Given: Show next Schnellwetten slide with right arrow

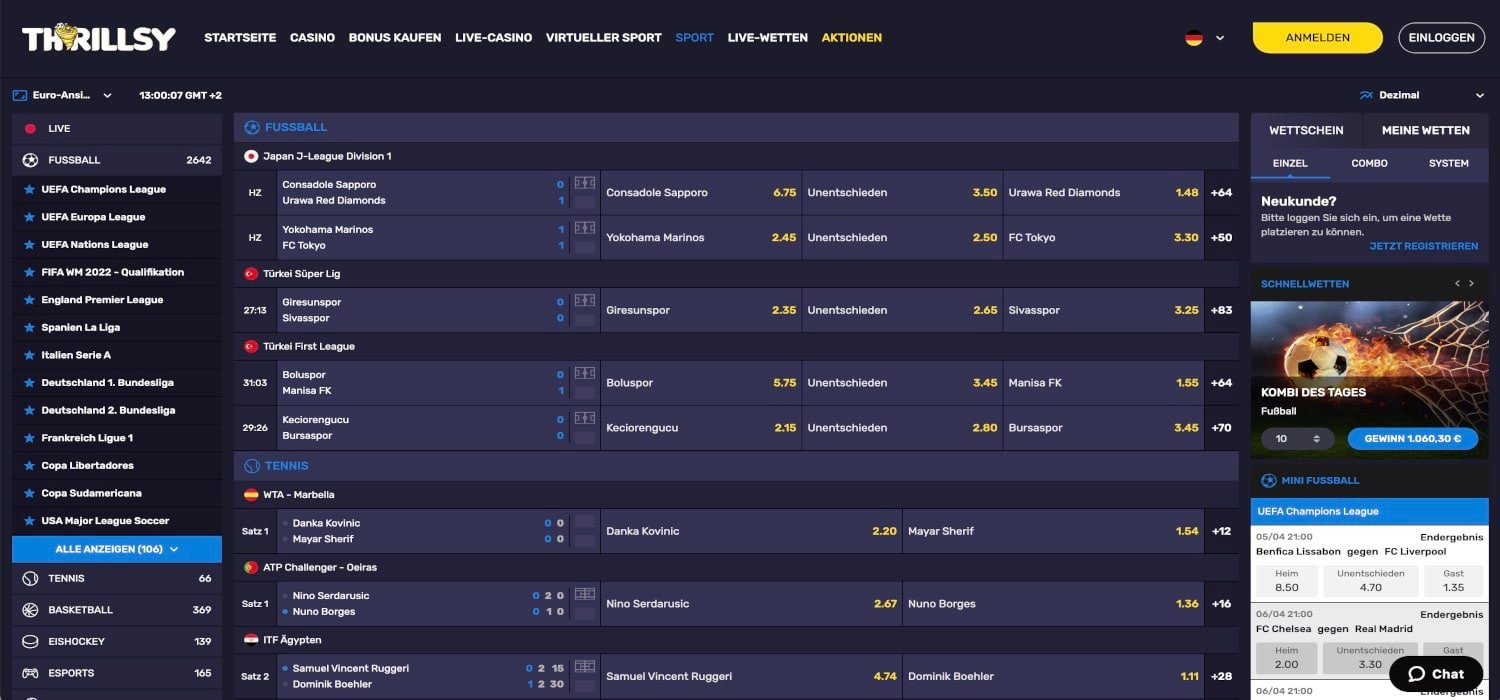Looking at the screenshot, I should (x=1471, y=284).
